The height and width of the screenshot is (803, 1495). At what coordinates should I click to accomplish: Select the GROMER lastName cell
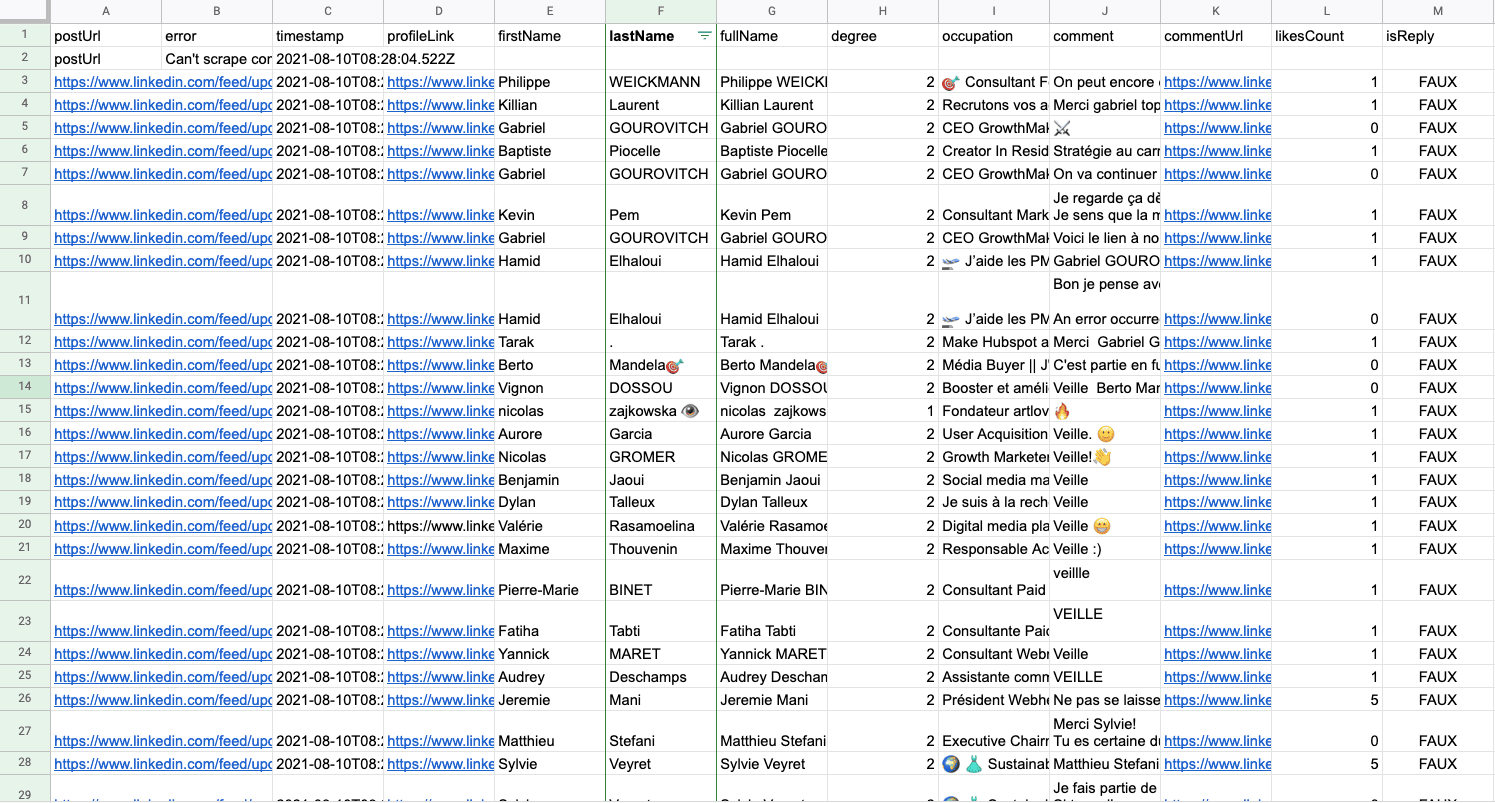tap(661, 457)
